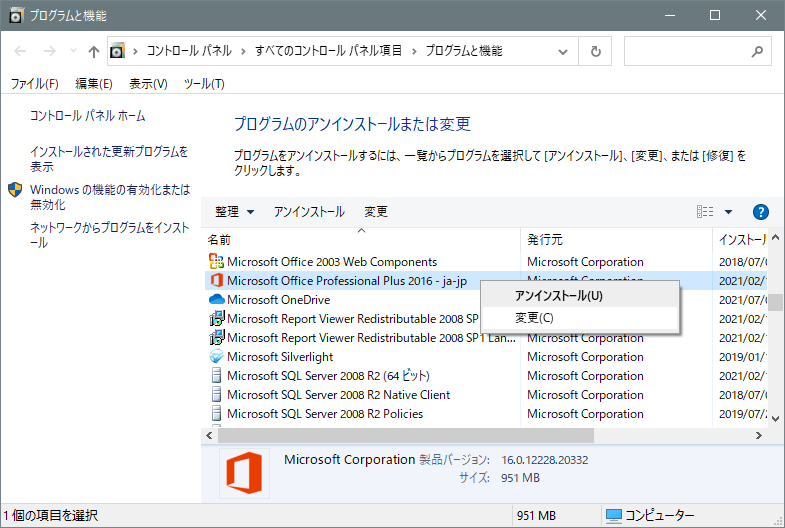Open the ツール(T) menu
The image size is (785, 528).
204,84
